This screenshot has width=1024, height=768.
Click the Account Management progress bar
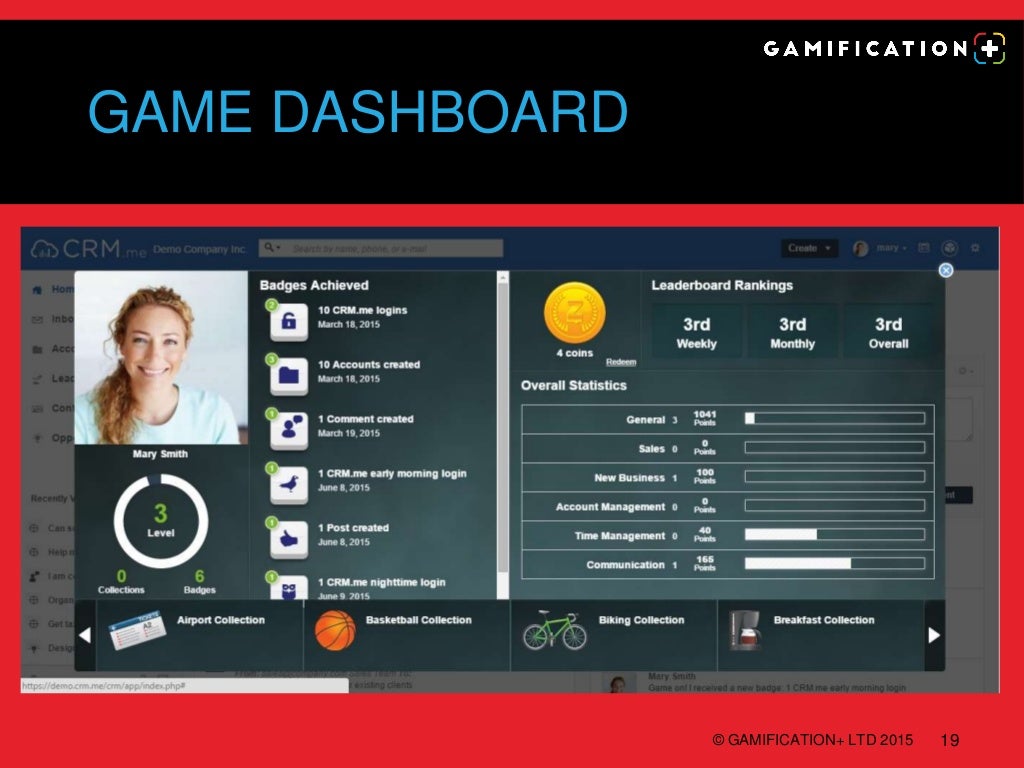[835, 505]
